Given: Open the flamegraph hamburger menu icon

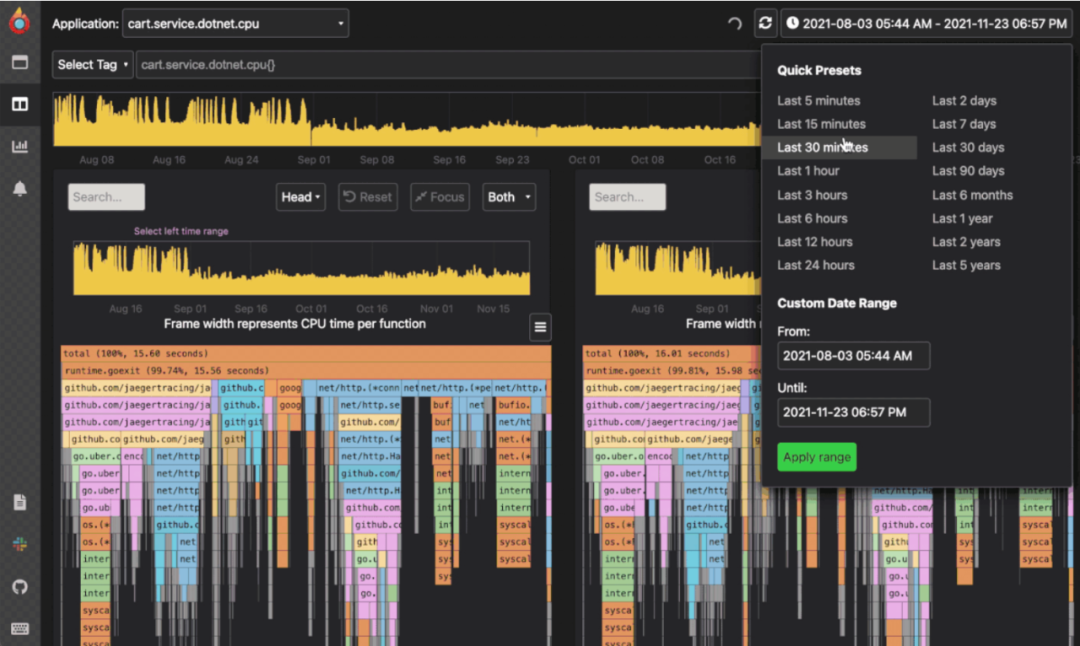Looking at the screenshot, I should coord(540,327).
